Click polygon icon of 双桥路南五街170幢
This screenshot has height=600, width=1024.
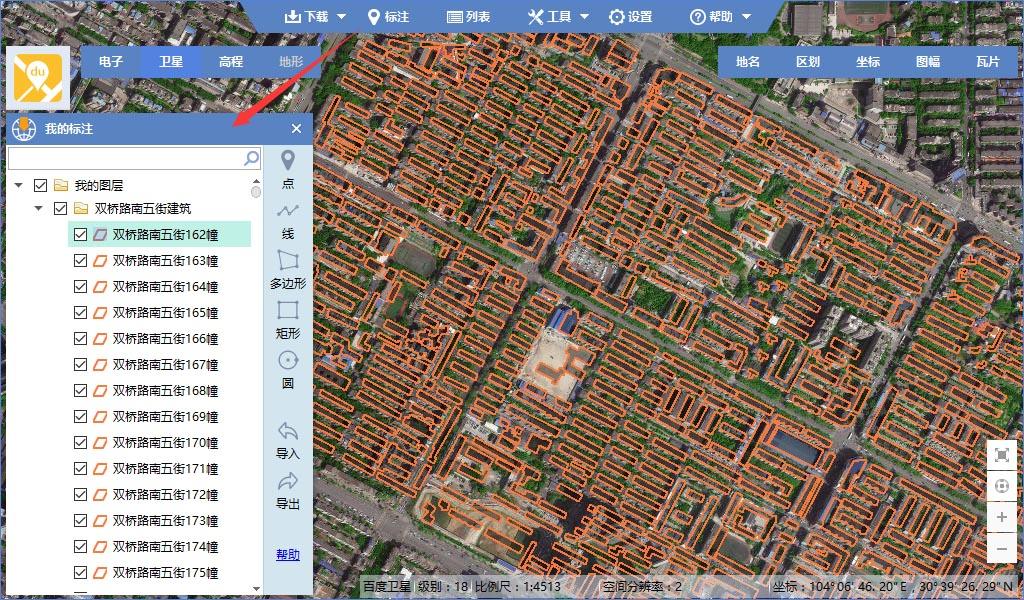coord(100,443)
